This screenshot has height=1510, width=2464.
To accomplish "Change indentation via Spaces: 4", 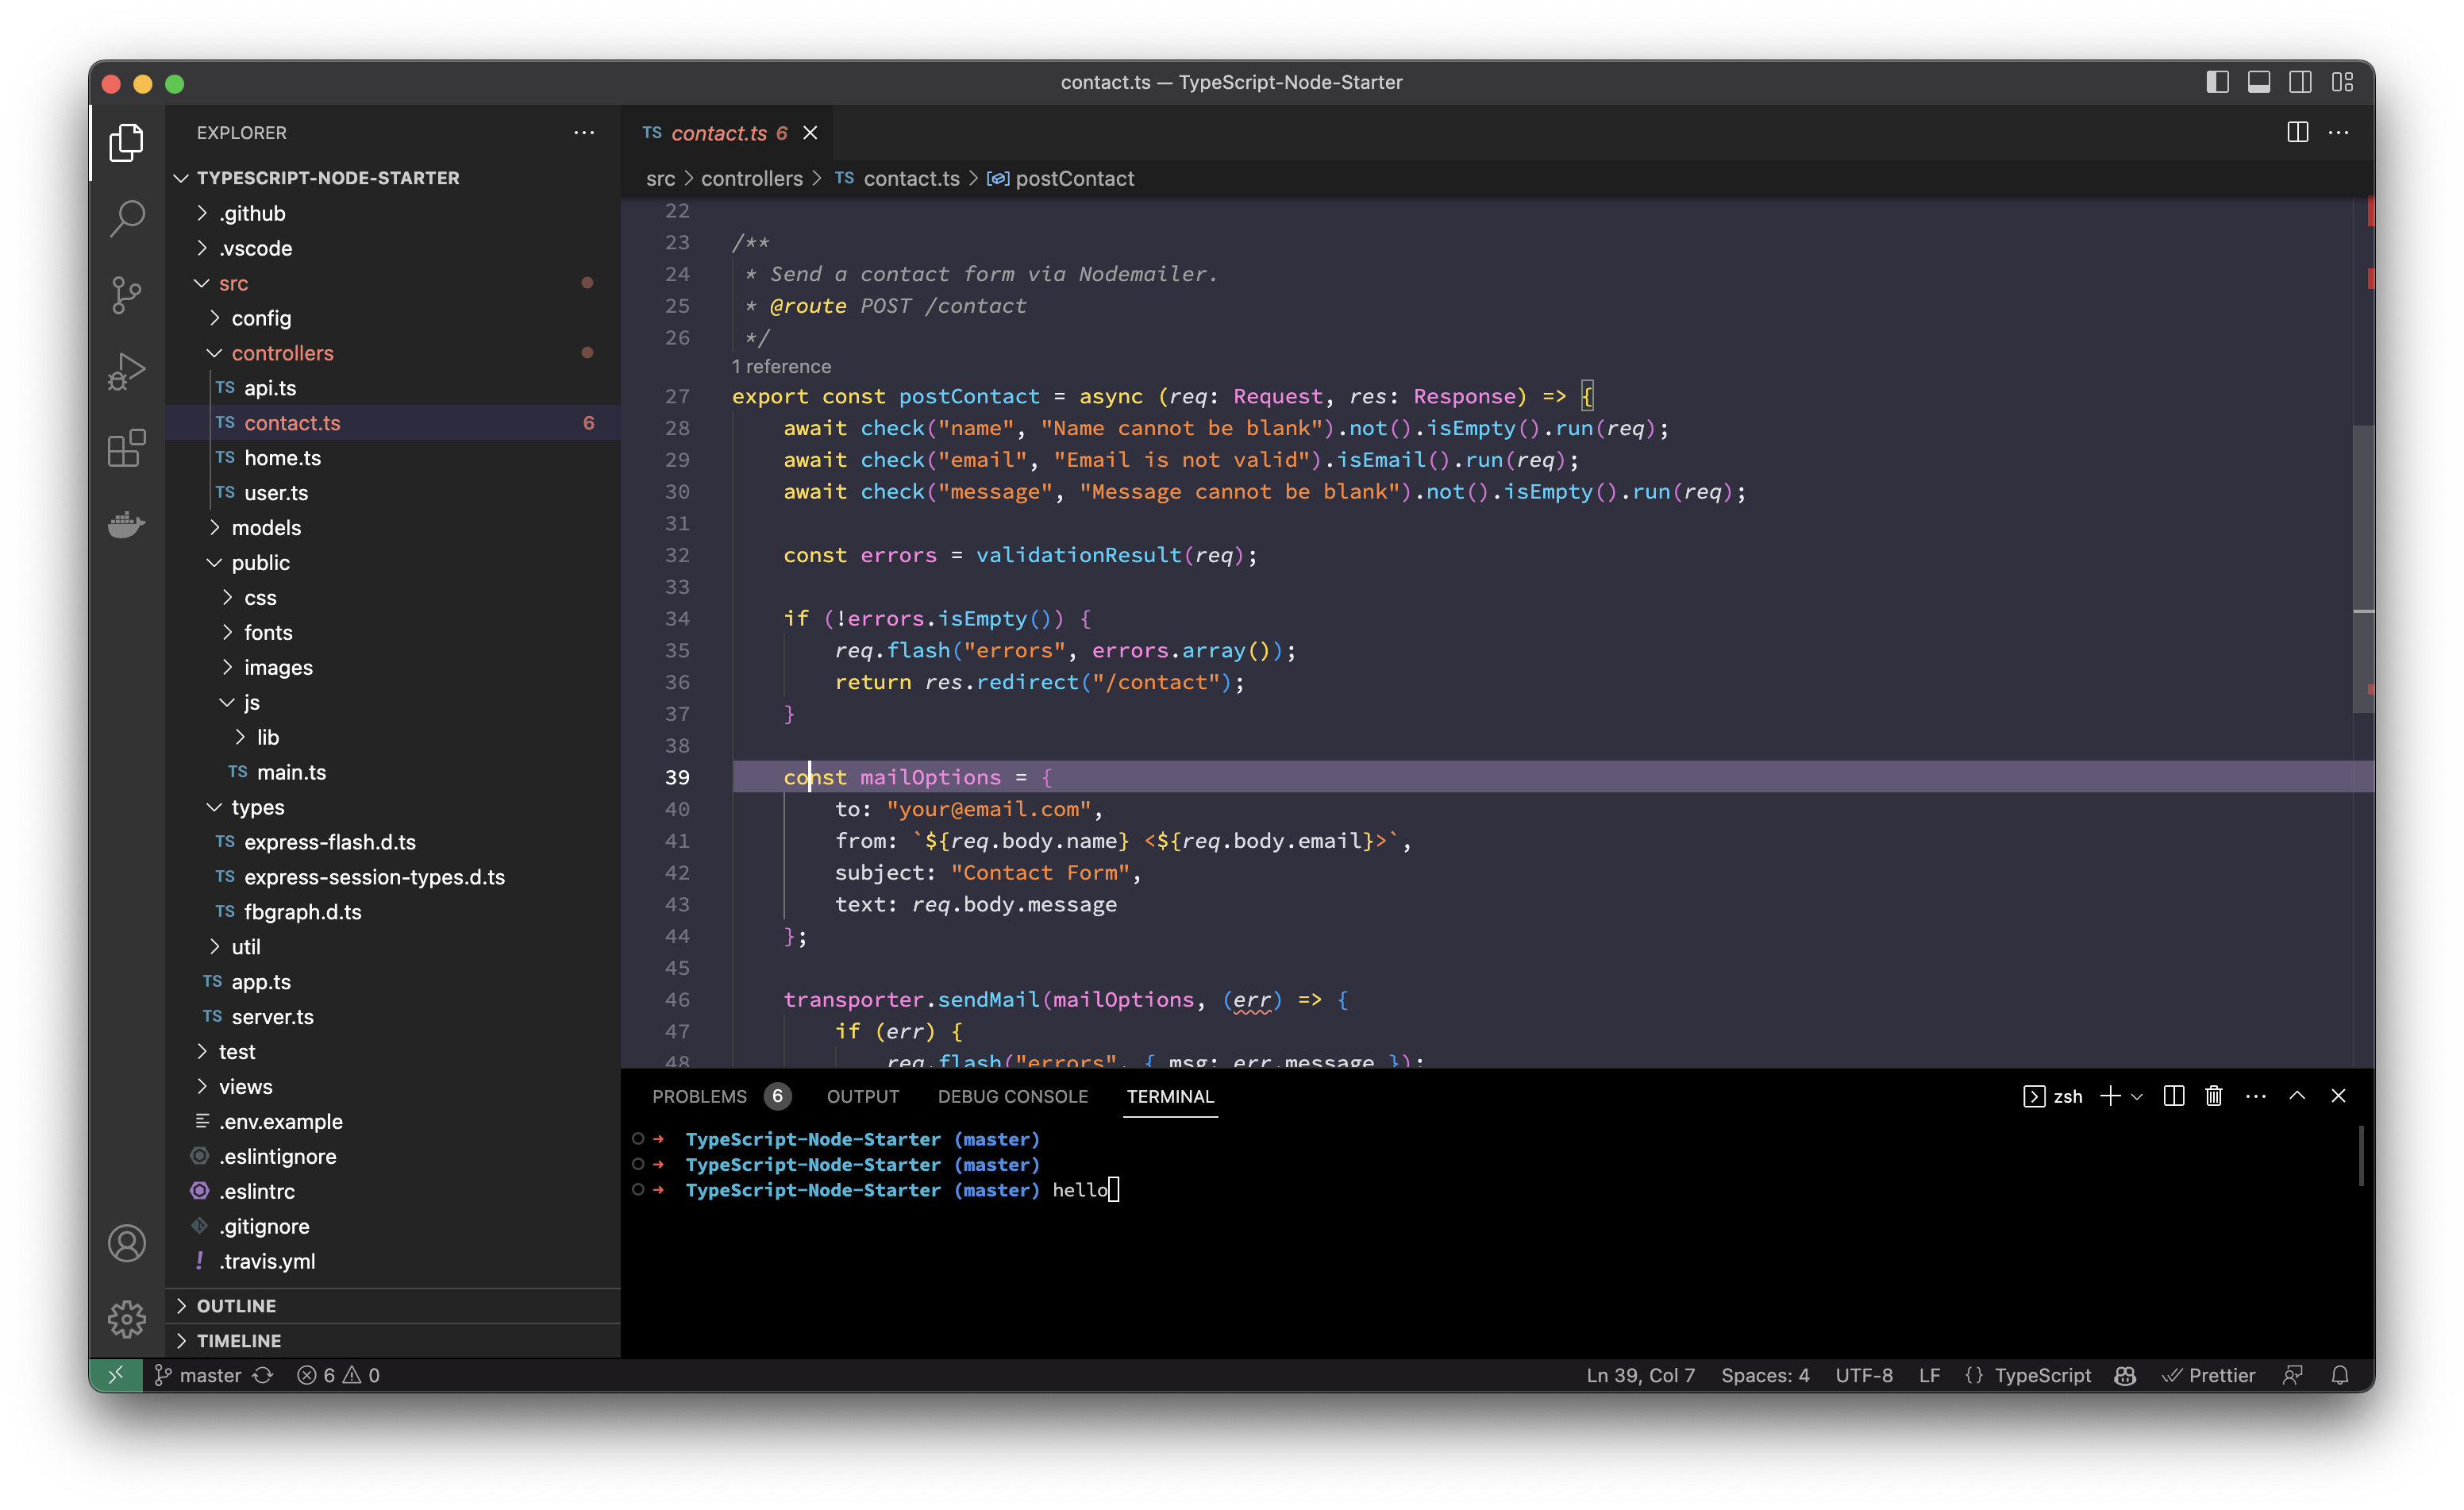I will (1765, 1376).
